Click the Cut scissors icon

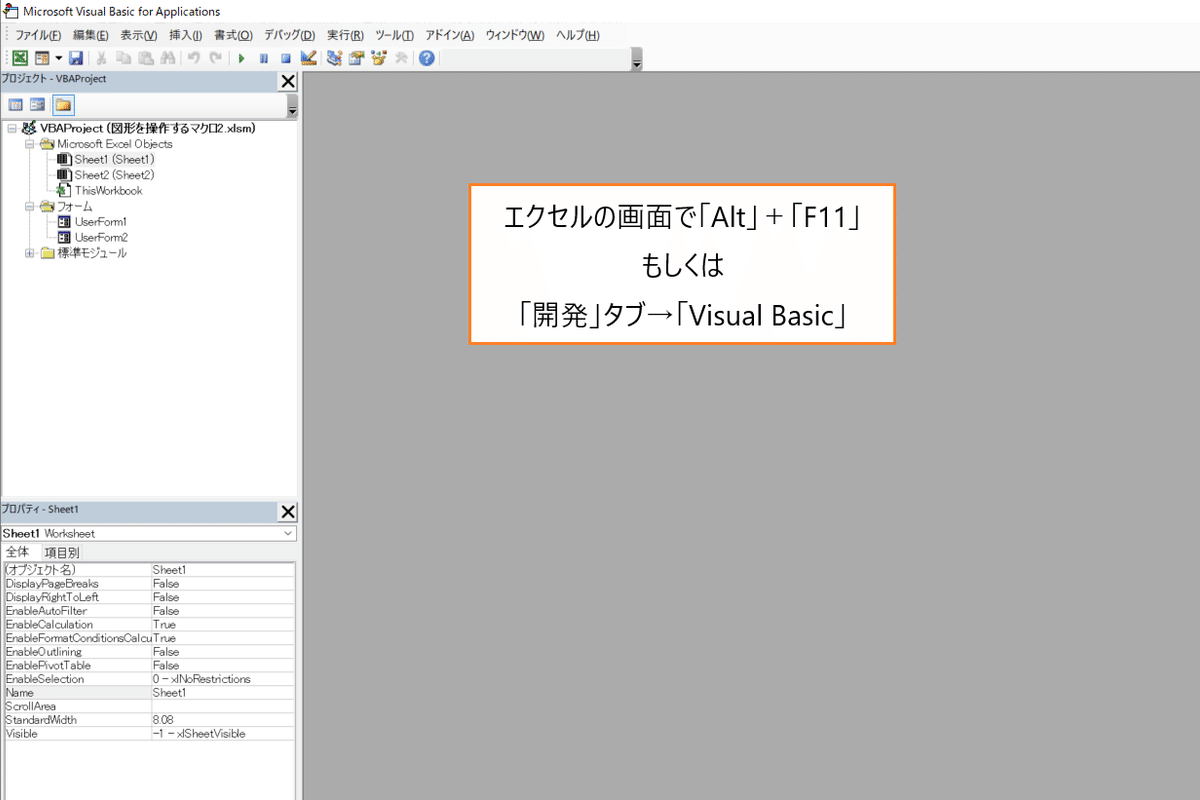pos(102,58)
